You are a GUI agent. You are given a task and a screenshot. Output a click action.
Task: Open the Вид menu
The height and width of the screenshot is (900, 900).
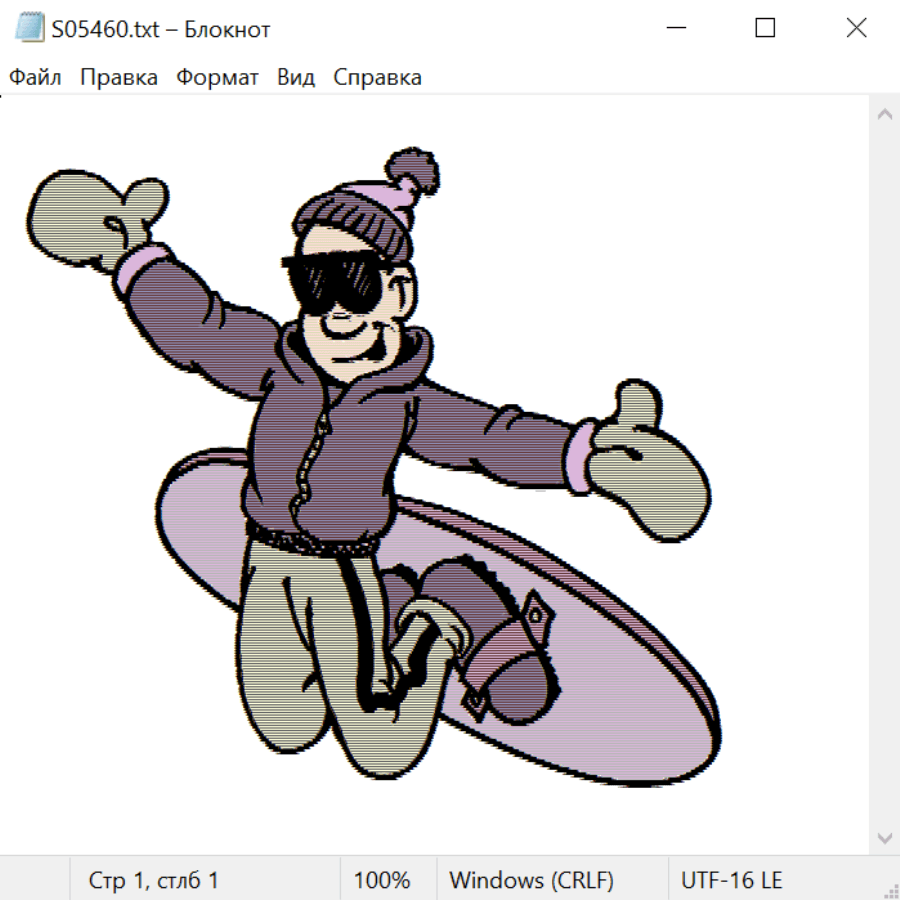296,78
